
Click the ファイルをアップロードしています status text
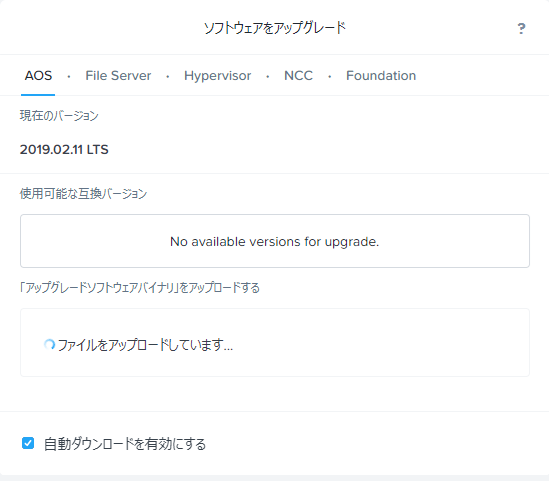point(145,345)
